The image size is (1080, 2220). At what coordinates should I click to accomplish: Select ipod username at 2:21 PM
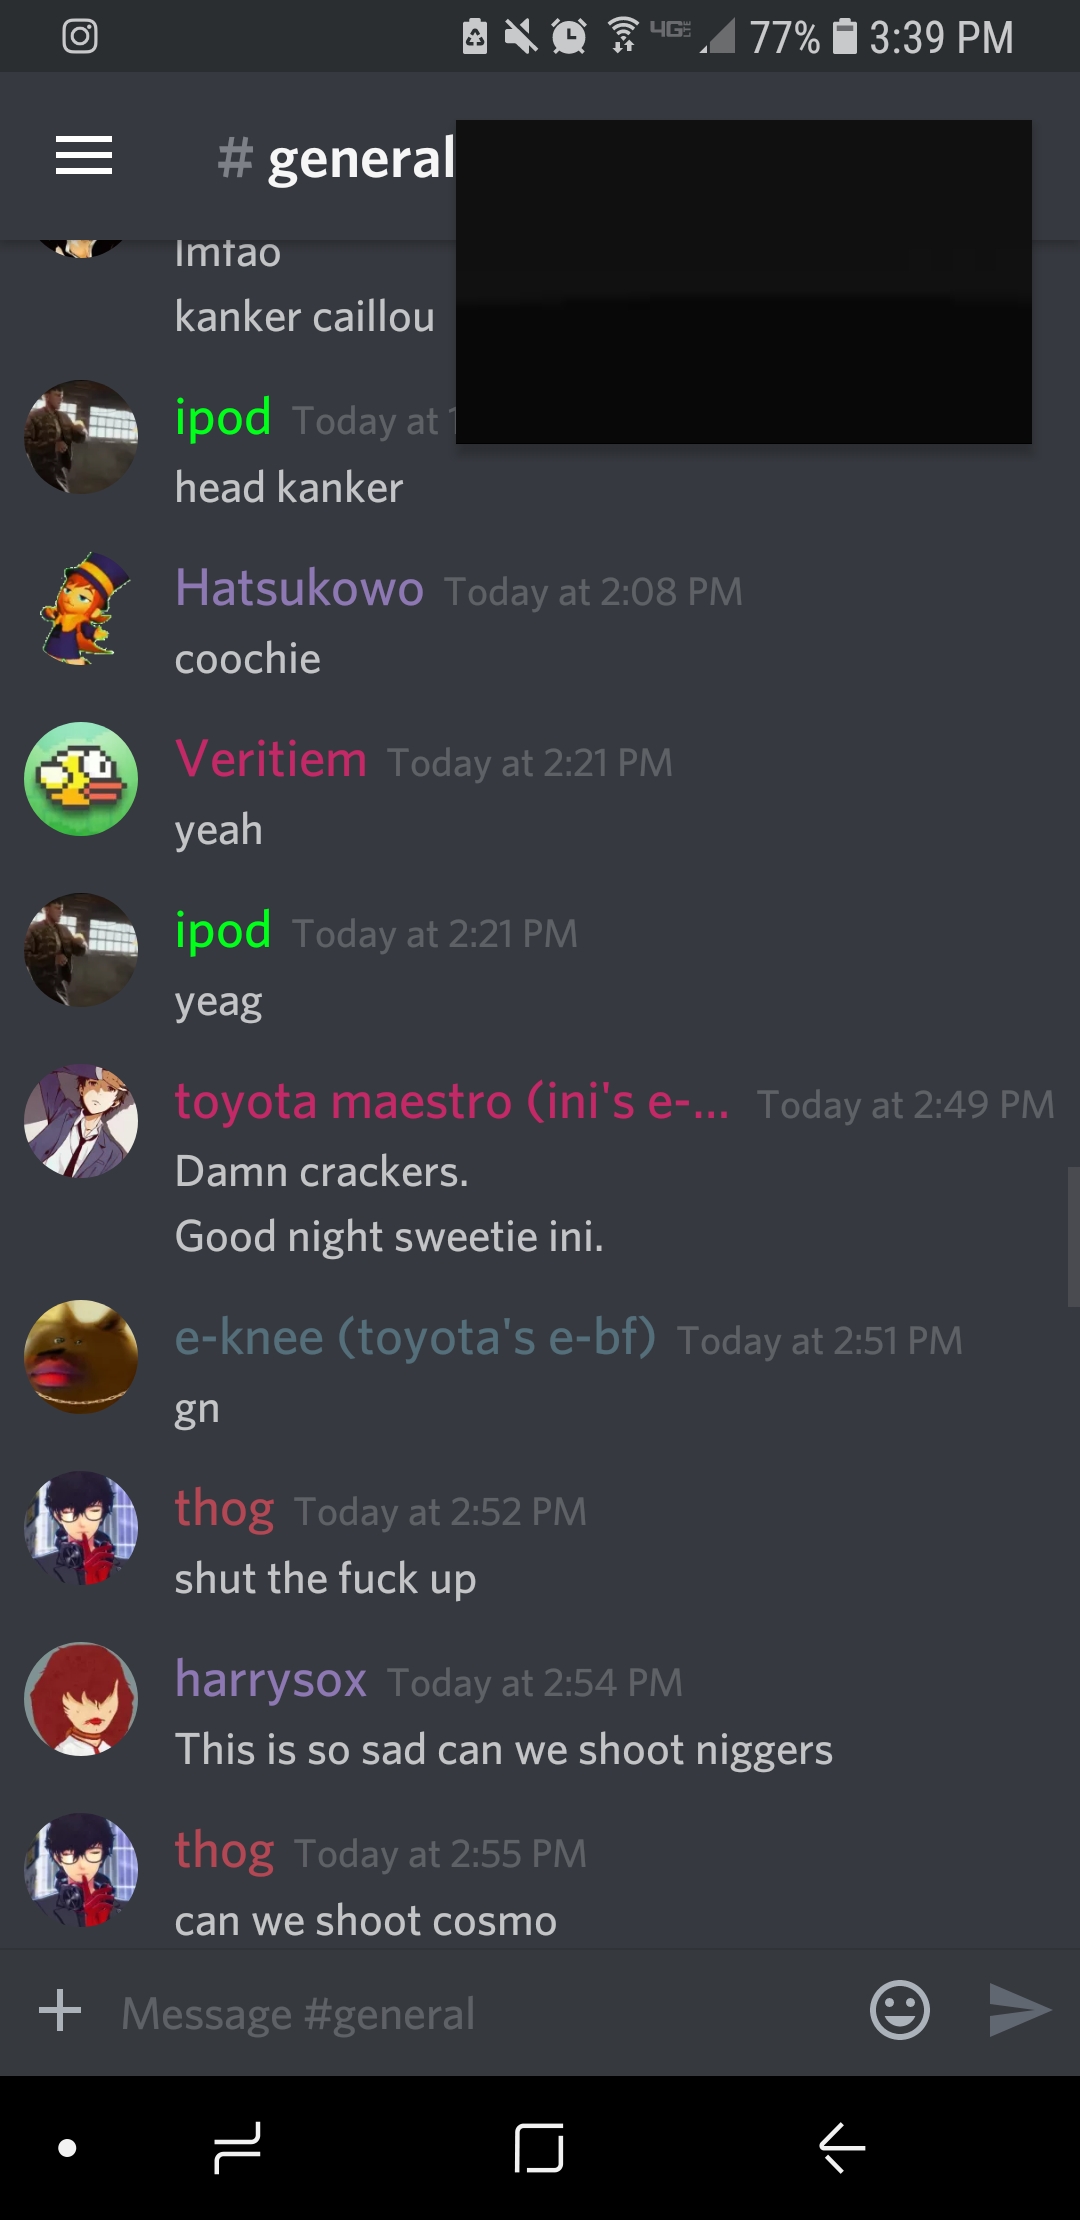click(x=223, y=931)
